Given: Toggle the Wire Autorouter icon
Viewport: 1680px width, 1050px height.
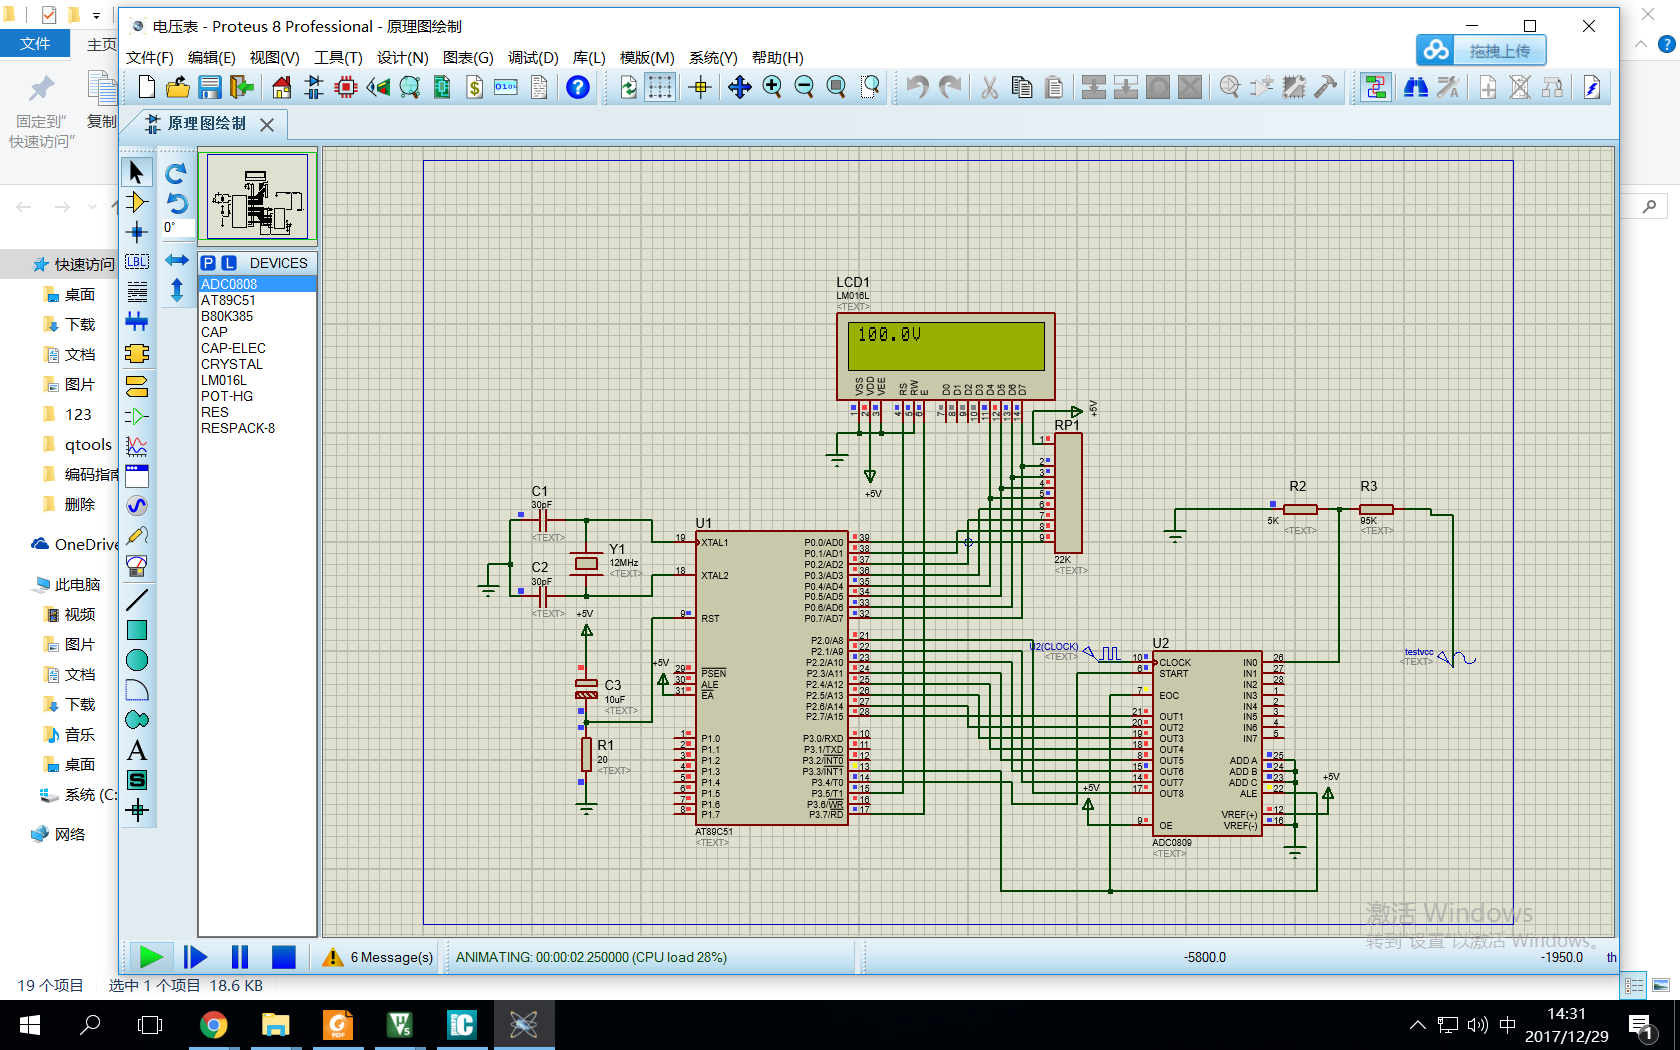Looking at the screenshot, I should pos(1376,88).
